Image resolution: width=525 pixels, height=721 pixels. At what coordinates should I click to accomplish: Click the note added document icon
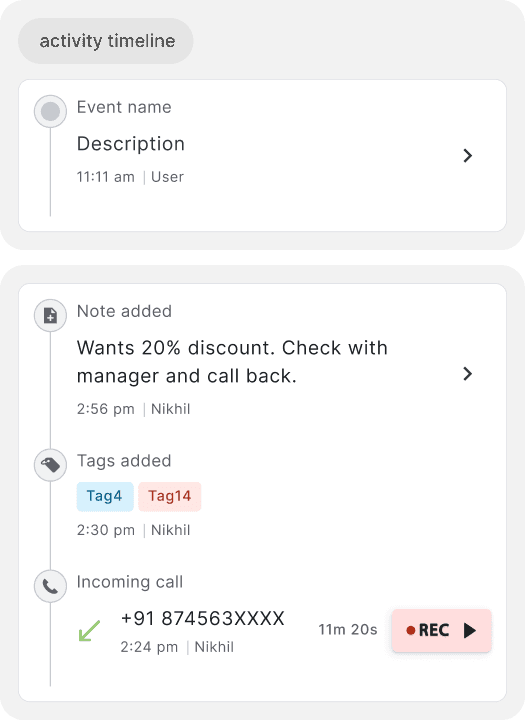(50, 316)
